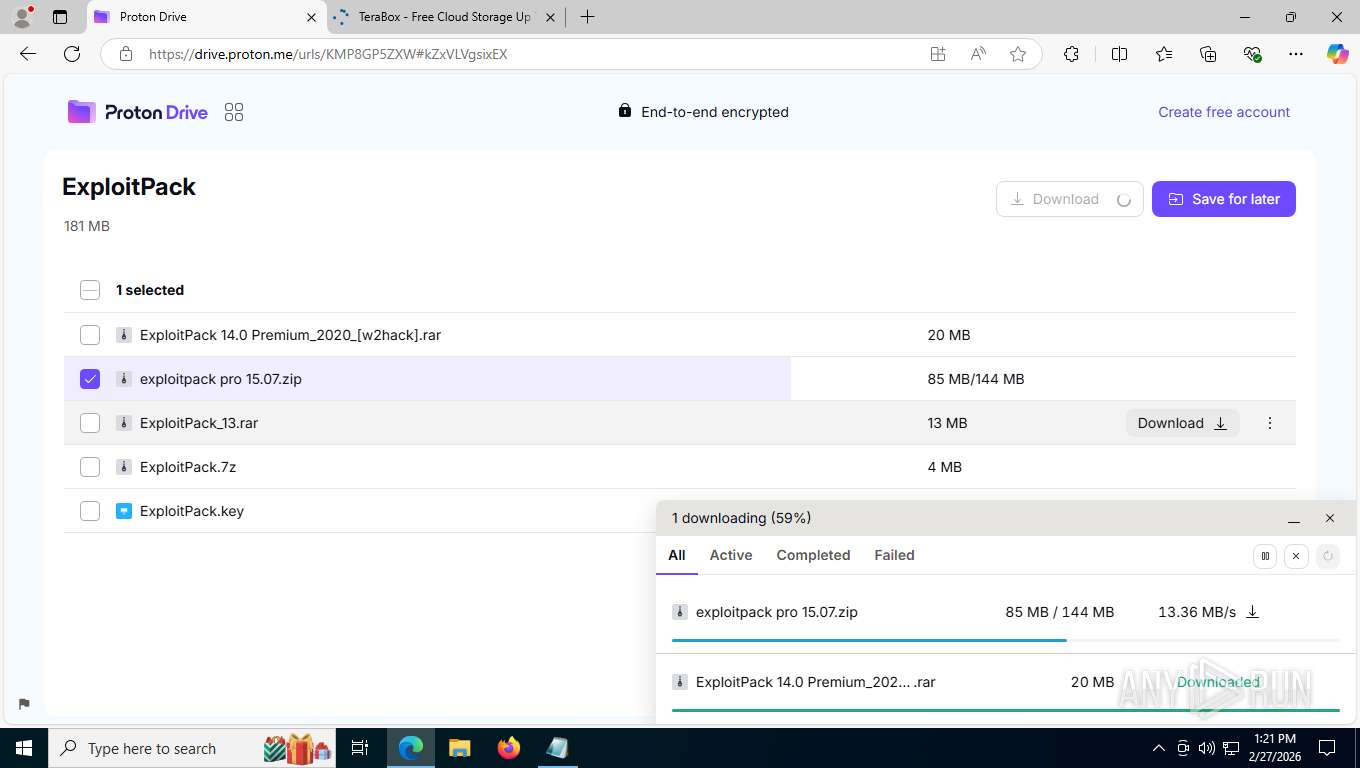Screen dimensions: 1360x768
Task: Click the Create free account link
Action: (x=1224, y=112)
